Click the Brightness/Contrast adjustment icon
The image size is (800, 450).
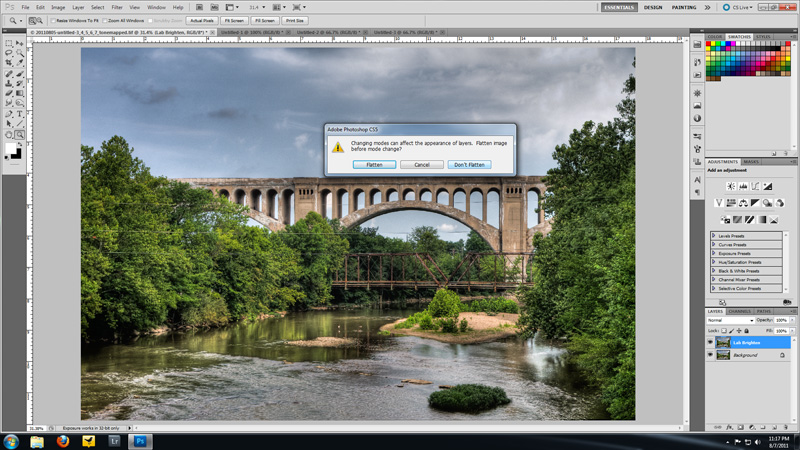(x=731, y=186)
